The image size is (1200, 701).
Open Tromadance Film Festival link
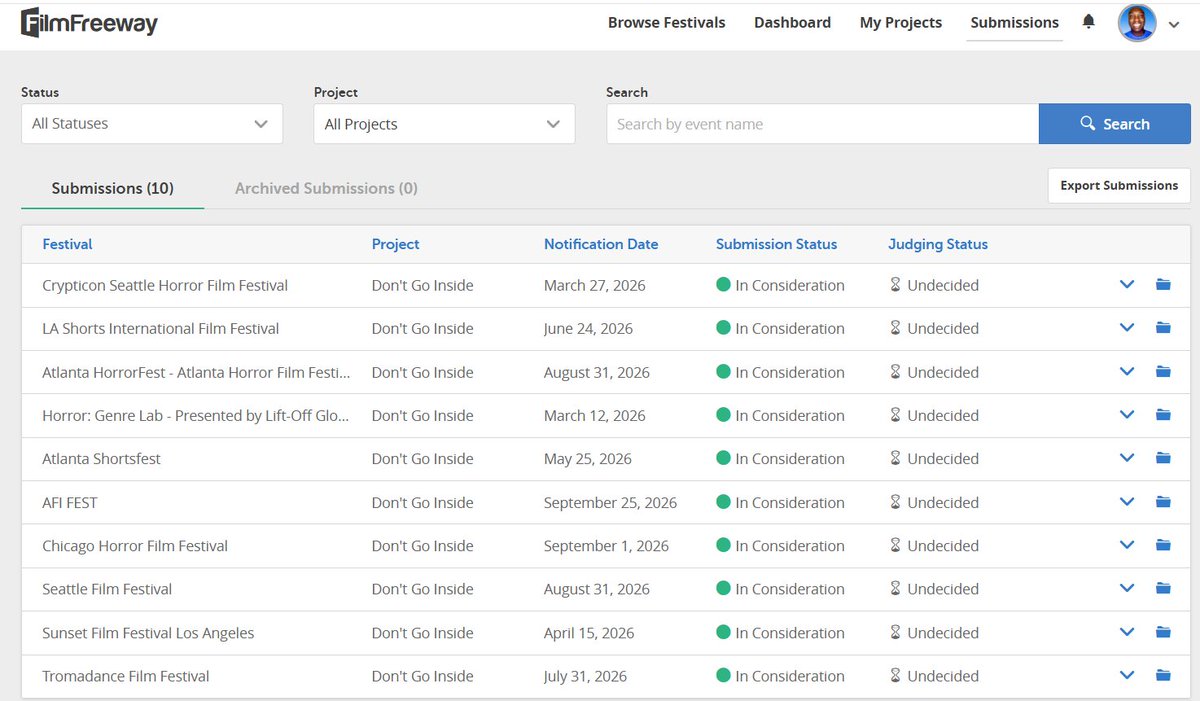pos(126,676)
